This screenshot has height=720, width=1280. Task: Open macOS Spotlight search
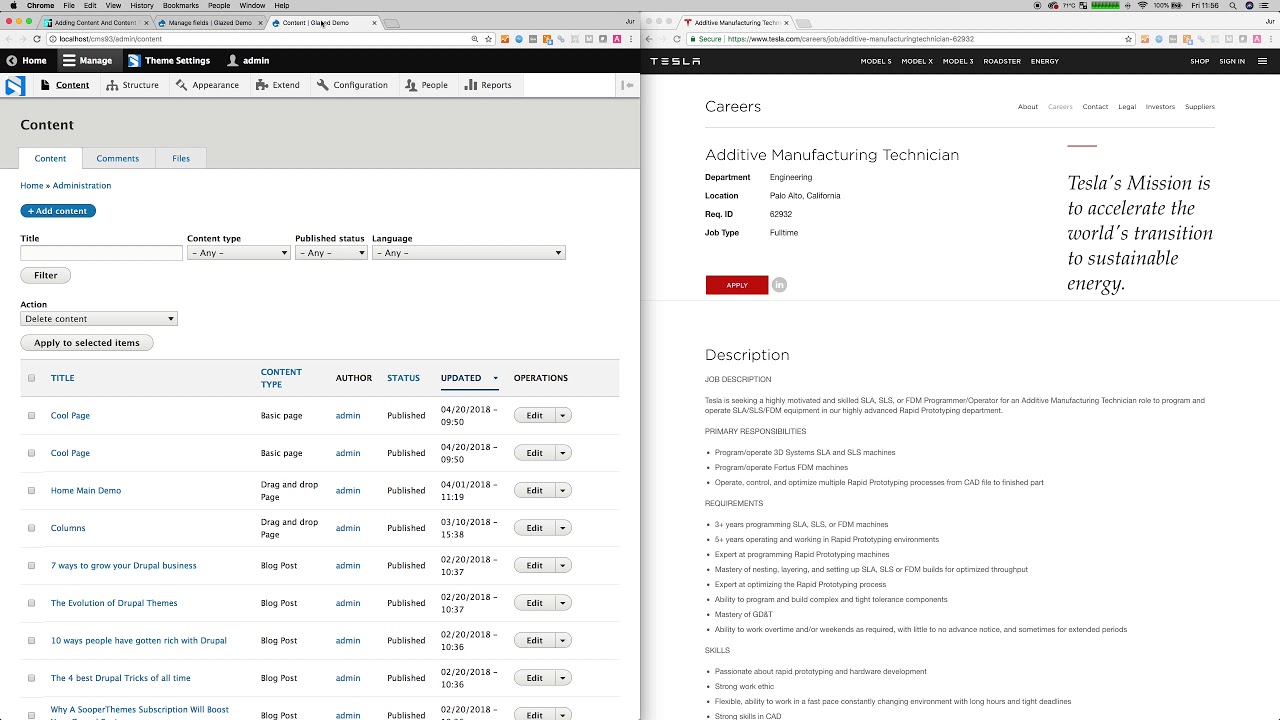point(1232,6)
